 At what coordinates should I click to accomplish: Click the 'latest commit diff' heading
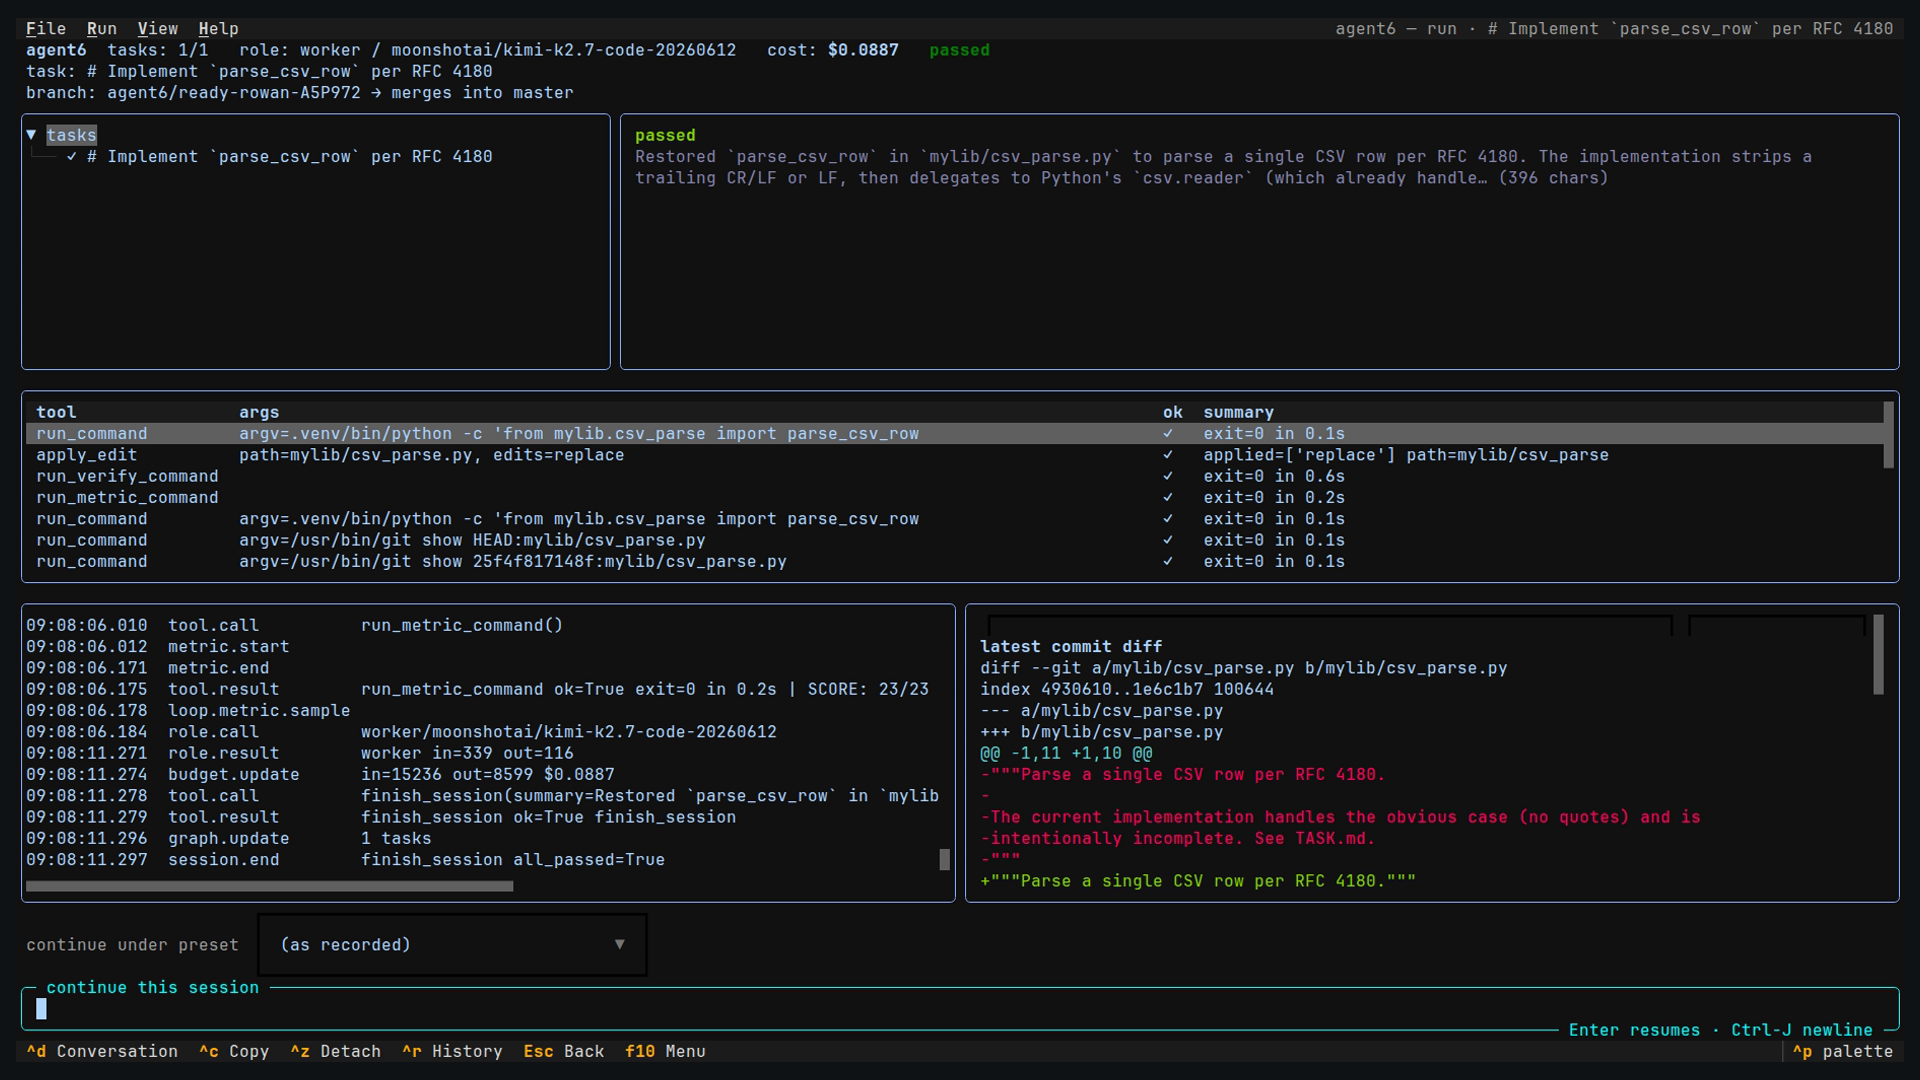[x=1071, y=647]
